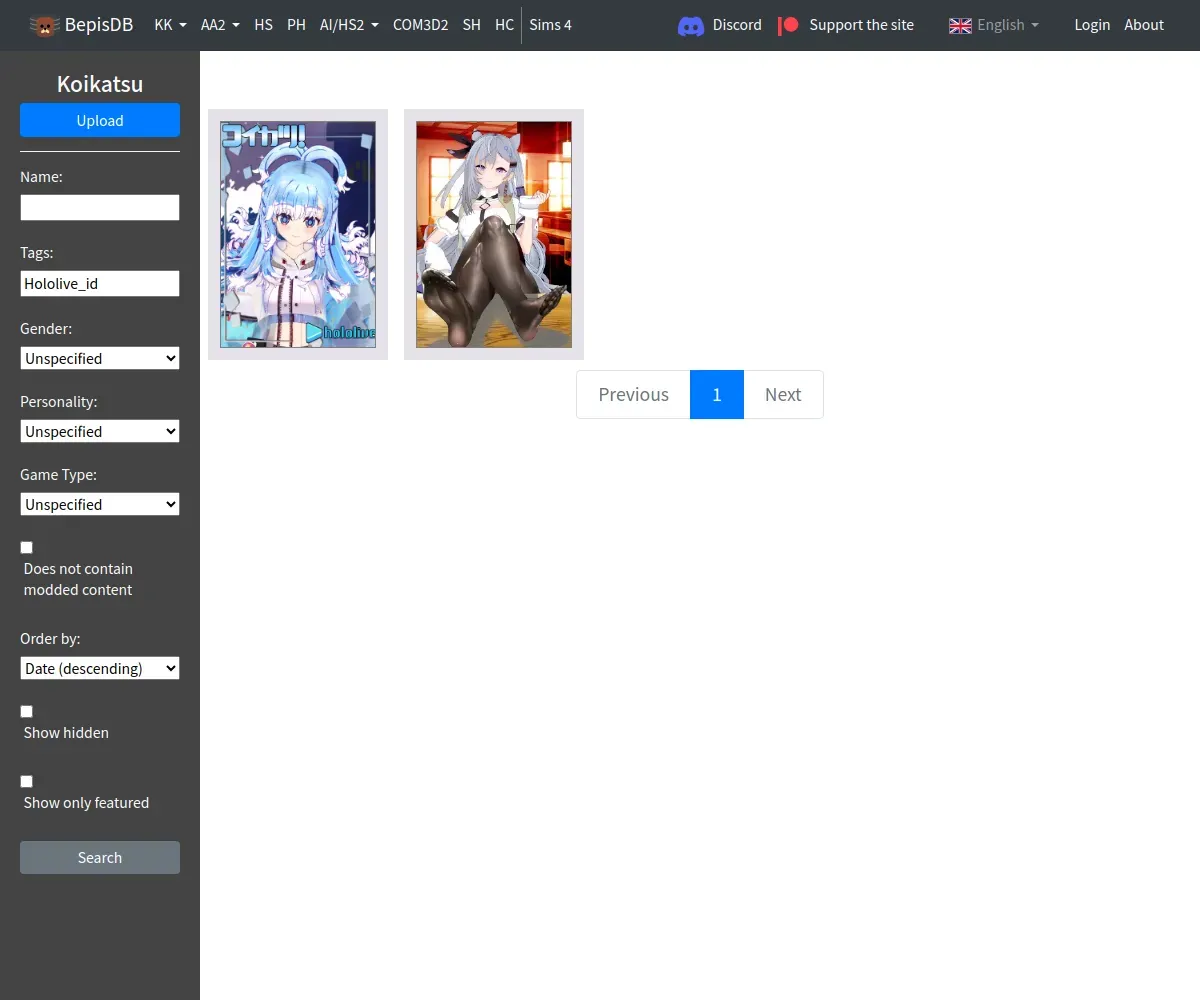Go to the HC section

(504, 25)
